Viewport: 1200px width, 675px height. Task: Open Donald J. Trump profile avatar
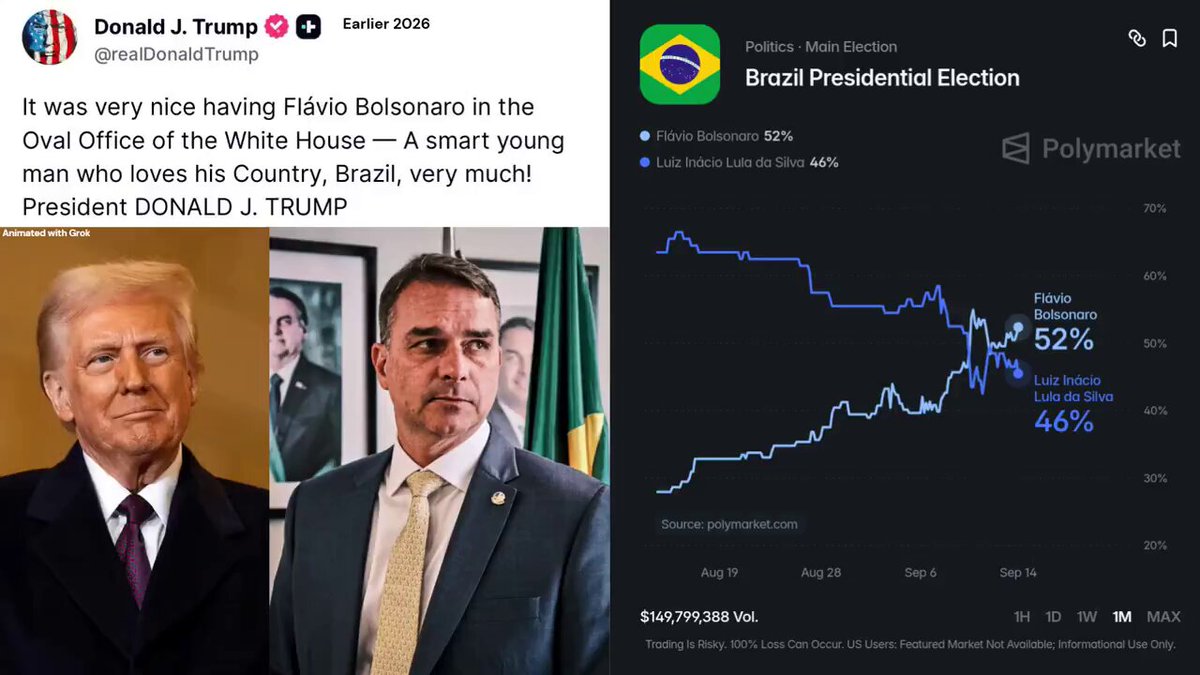click(49, 38)
